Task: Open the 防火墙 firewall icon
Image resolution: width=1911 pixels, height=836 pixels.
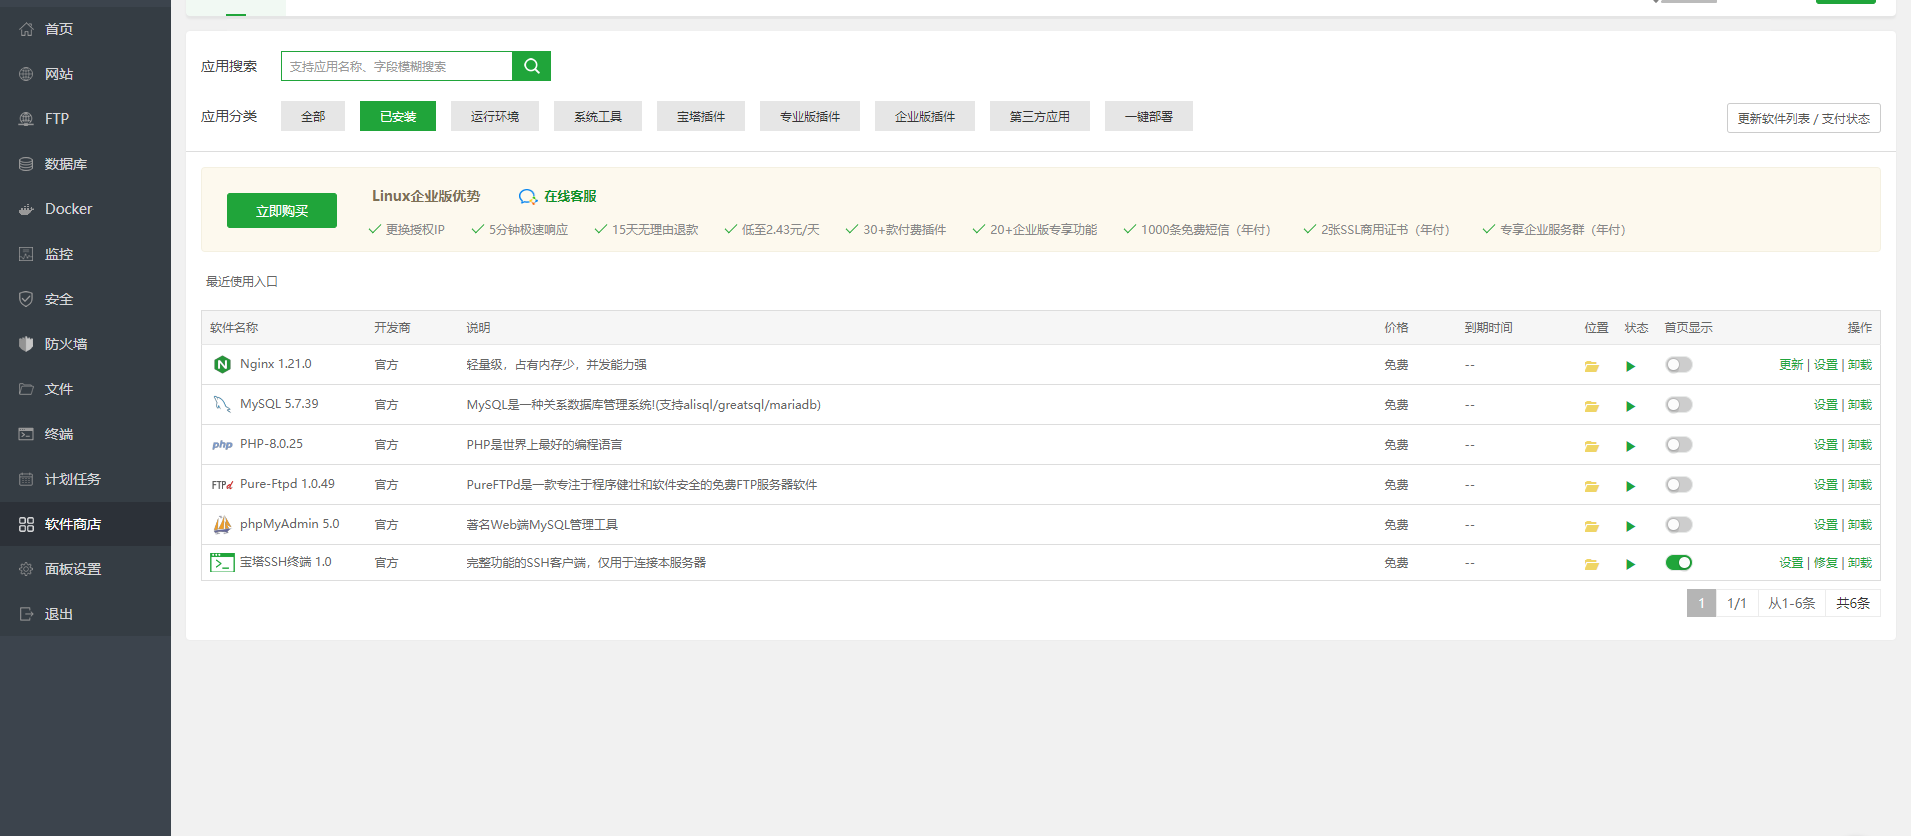Action: tap(26, 344)
